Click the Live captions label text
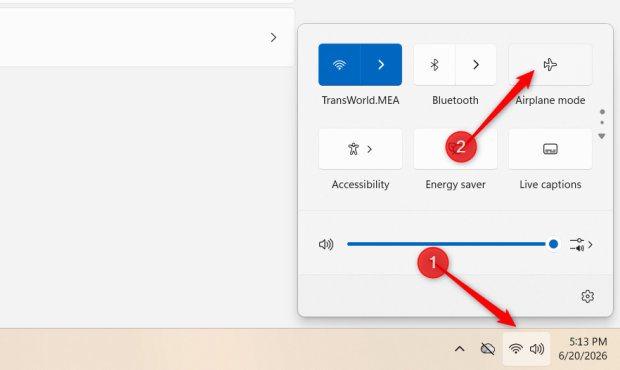The image size is (620, 370). click(550, 185)
